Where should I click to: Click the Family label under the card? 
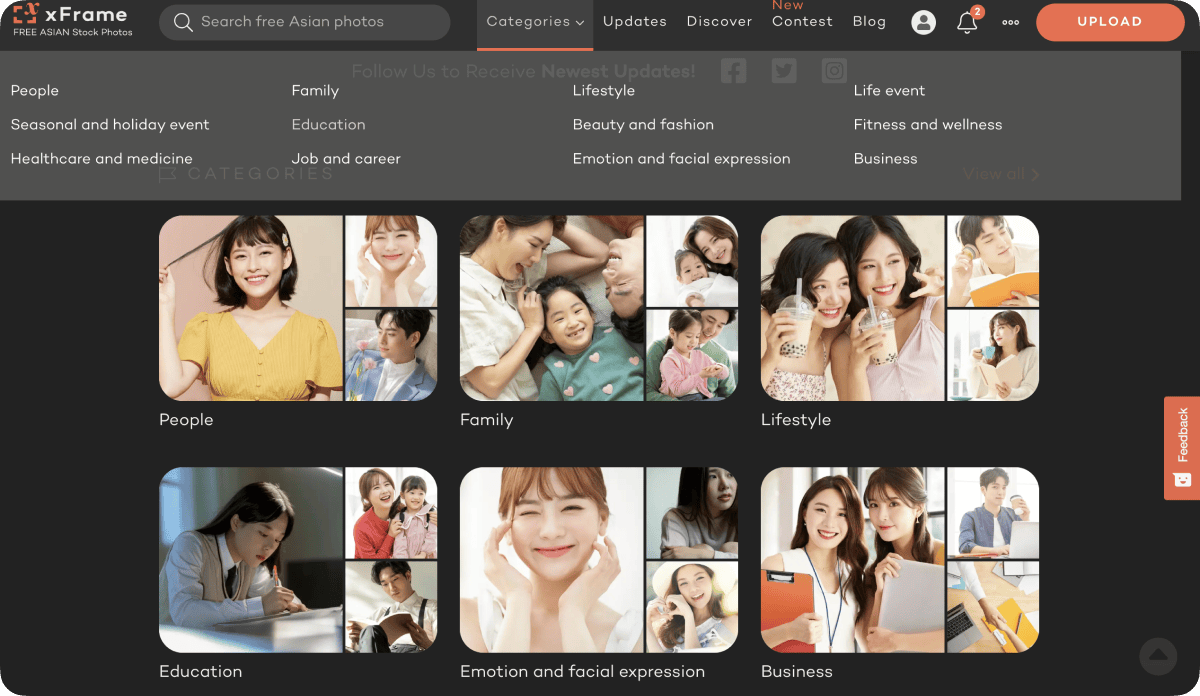pyautogui.click(x=486, y=420)
